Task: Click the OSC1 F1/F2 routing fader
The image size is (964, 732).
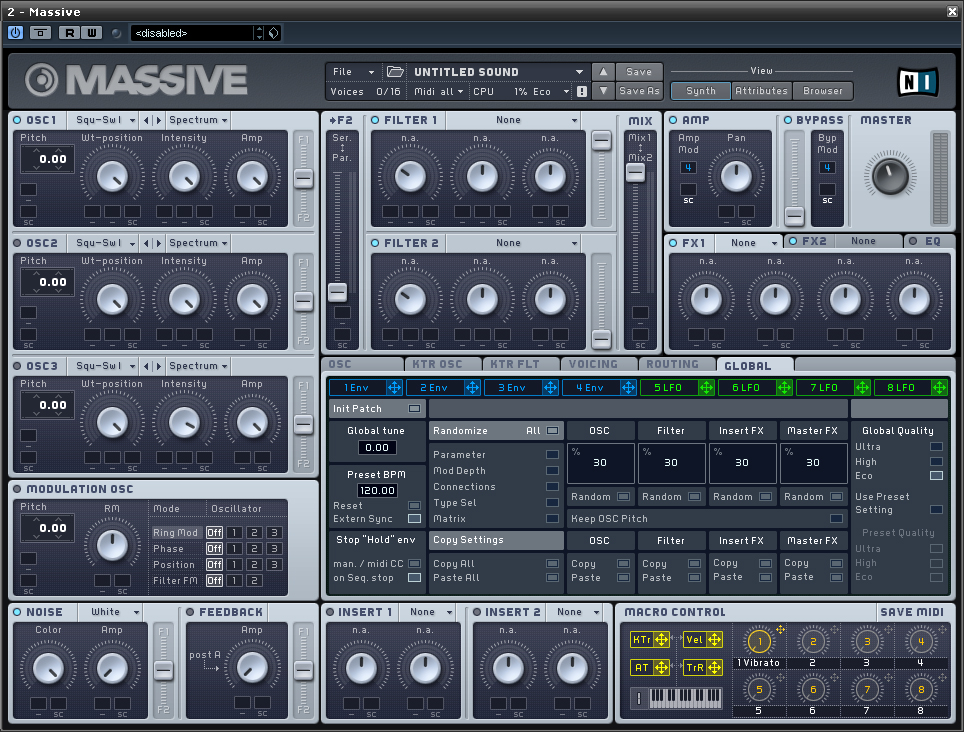Action: [303, 178]
